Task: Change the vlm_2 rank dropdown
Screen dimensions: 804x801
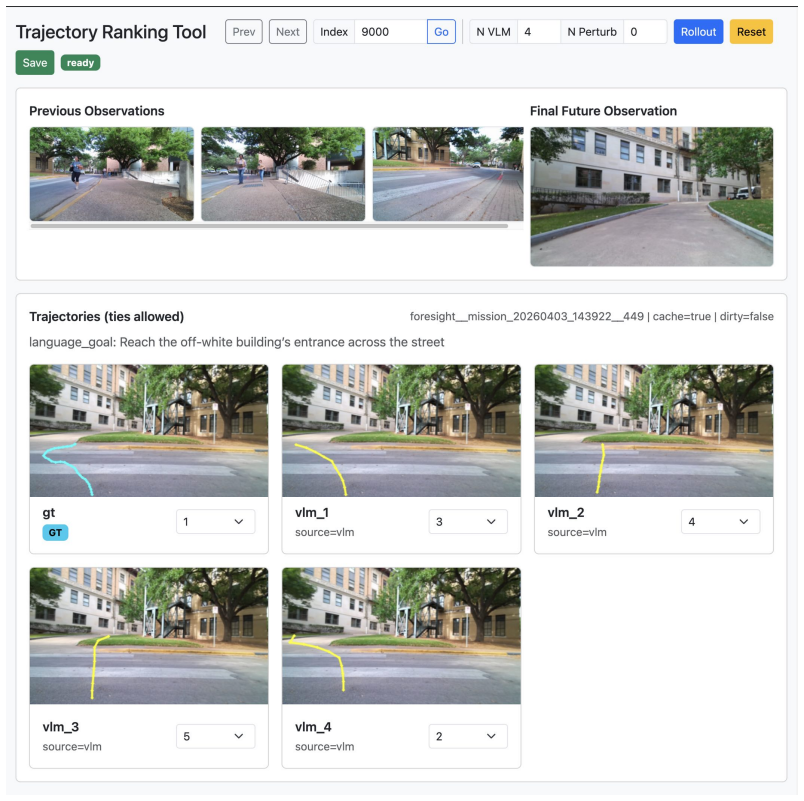Action: [720, 522]
